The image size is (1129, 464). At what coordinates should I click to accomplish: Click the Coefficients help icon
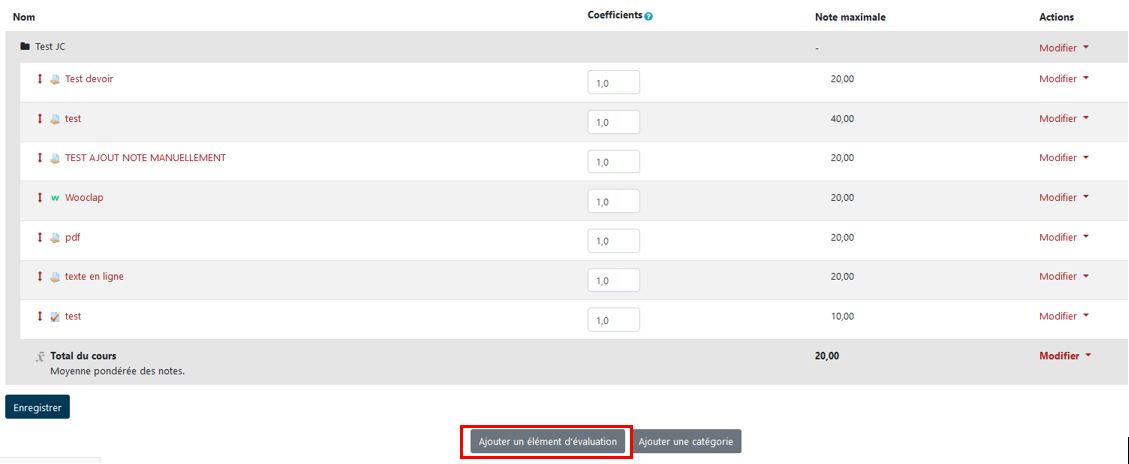point(649,17)
